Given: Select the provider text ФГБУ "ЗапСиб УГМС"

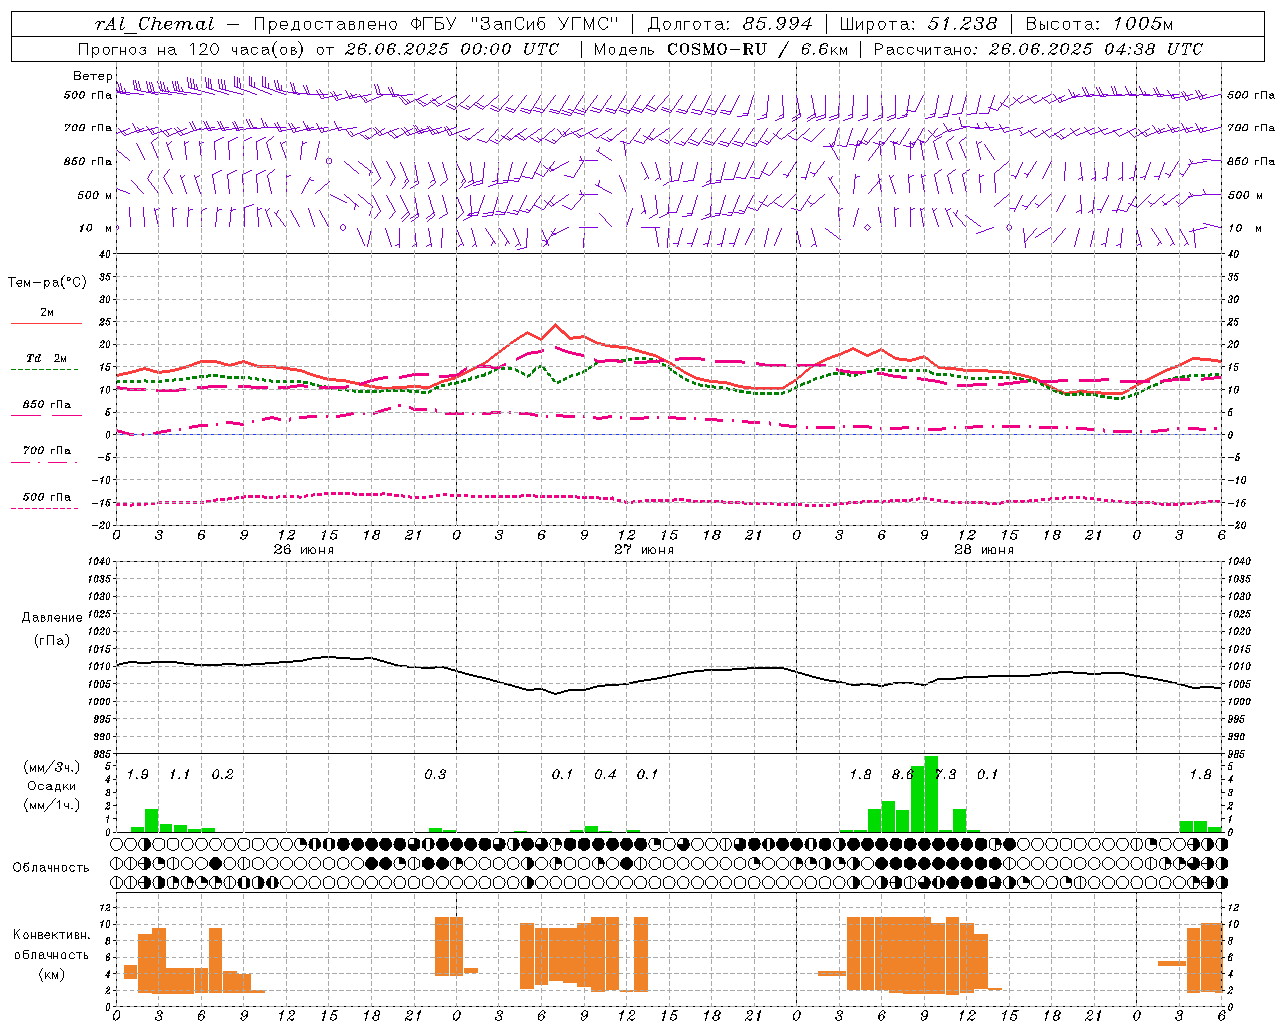Looking at the screenshot, I should 515,24.
